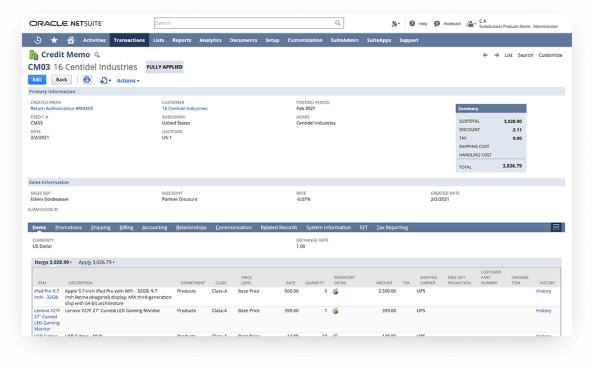Switch to the Related Records subtab
Screen dimensions: 594x367
[279, 227]
